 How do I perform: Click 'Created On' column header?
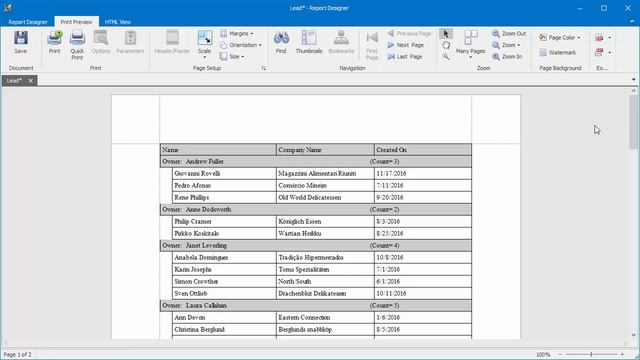point(422,150)
